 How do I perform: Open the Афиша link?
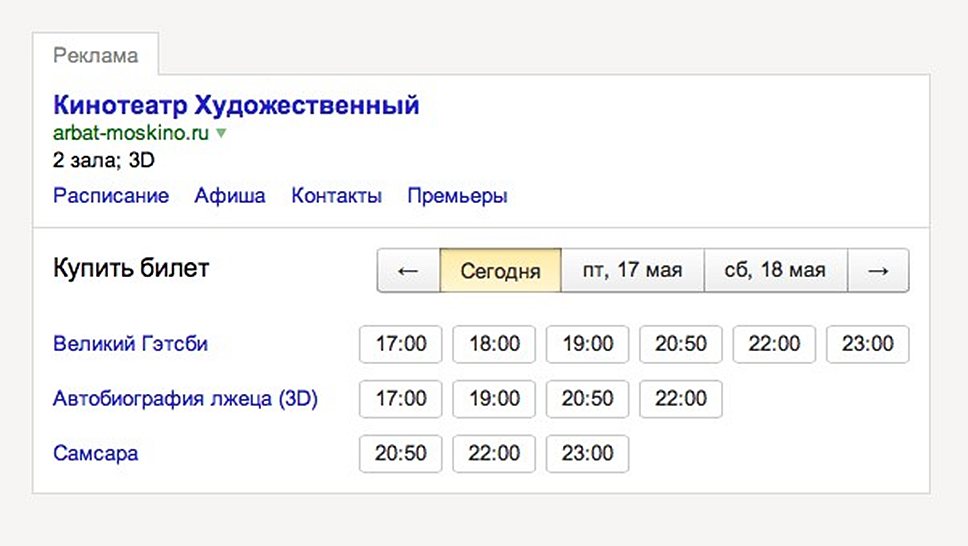230,196
